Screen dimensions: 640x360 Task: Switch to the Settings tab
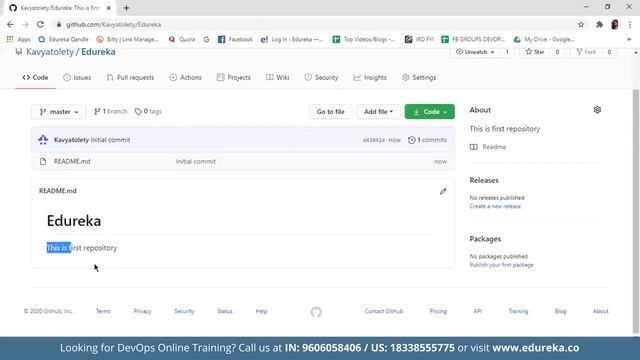click(419, 77)
